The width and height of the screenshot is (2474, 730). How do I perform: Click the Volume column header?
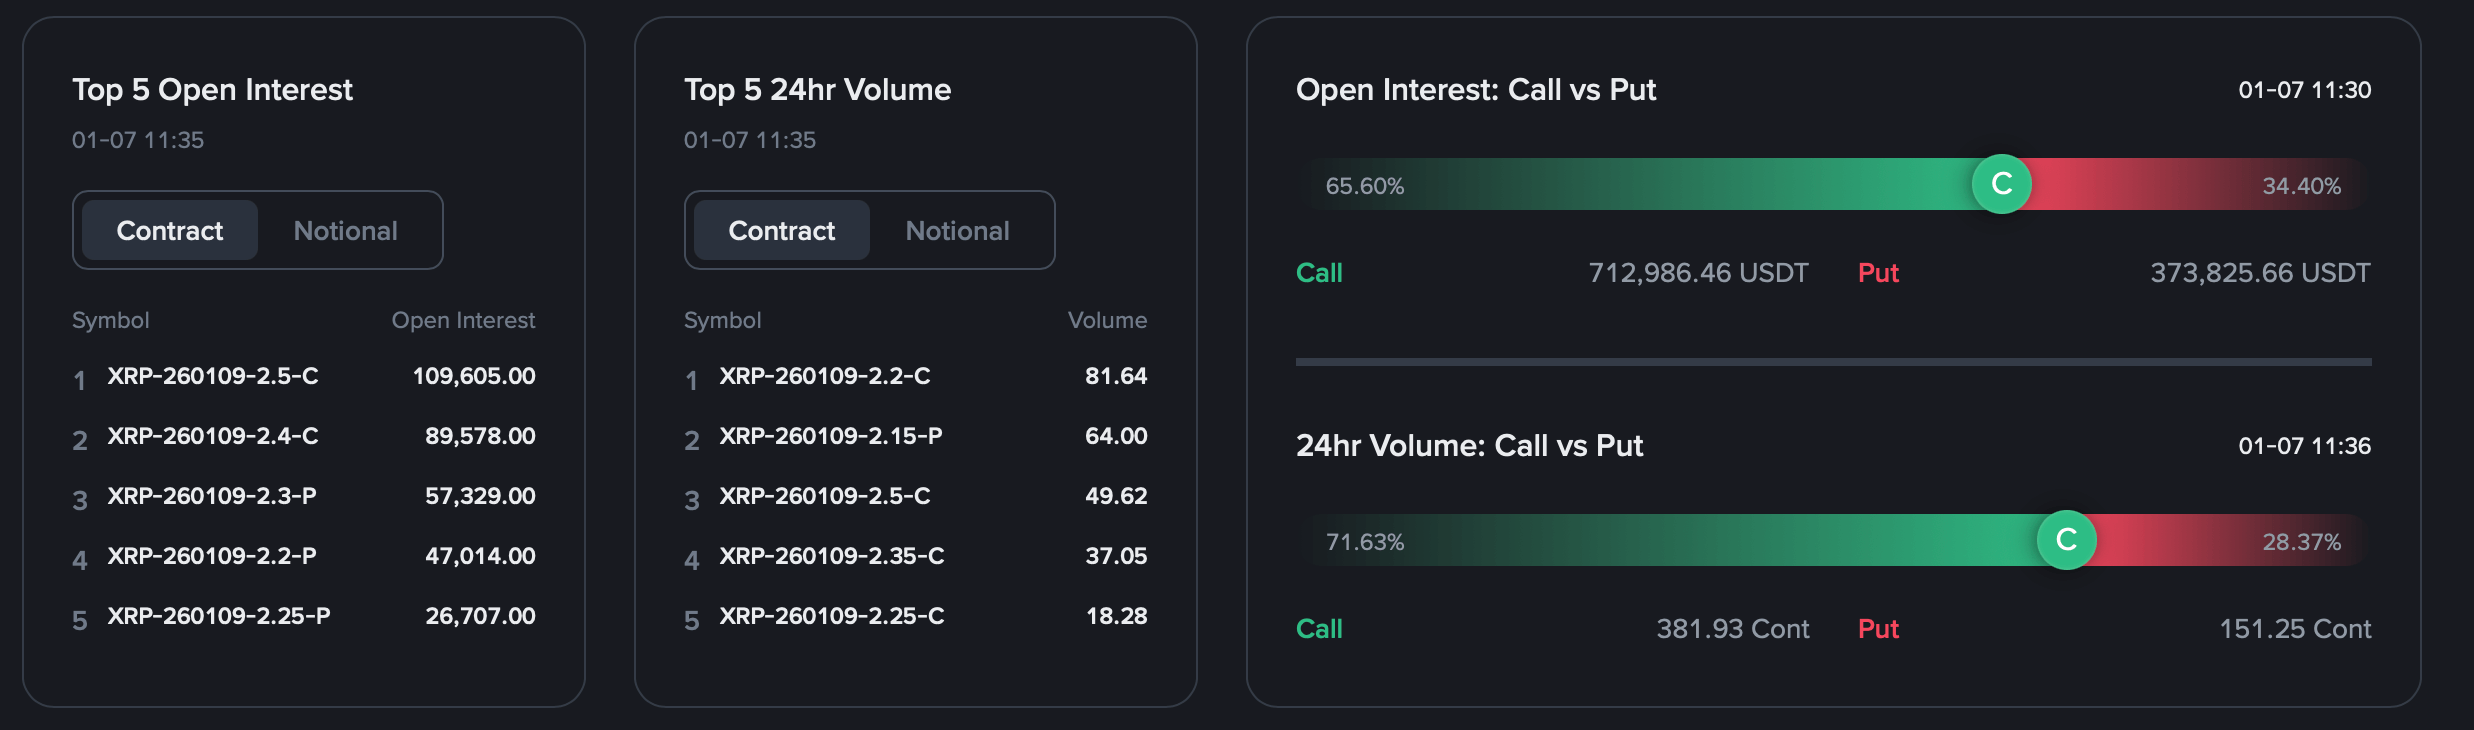click(1108, 320)
